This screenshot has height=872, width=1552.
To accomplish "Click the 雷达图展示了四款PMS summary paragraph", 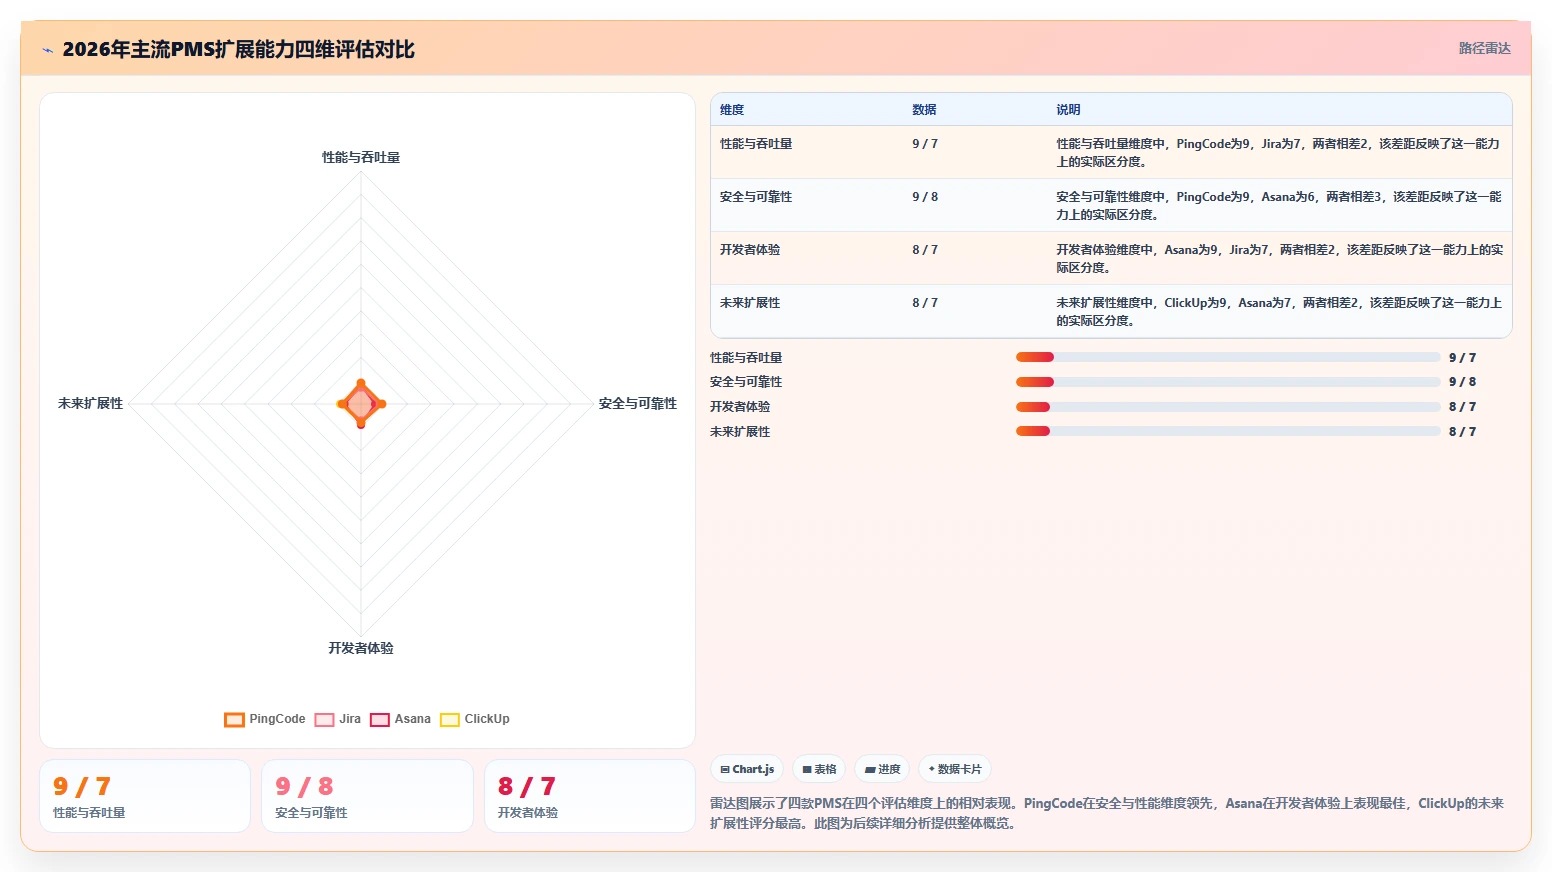I will tap(1107, 813).
